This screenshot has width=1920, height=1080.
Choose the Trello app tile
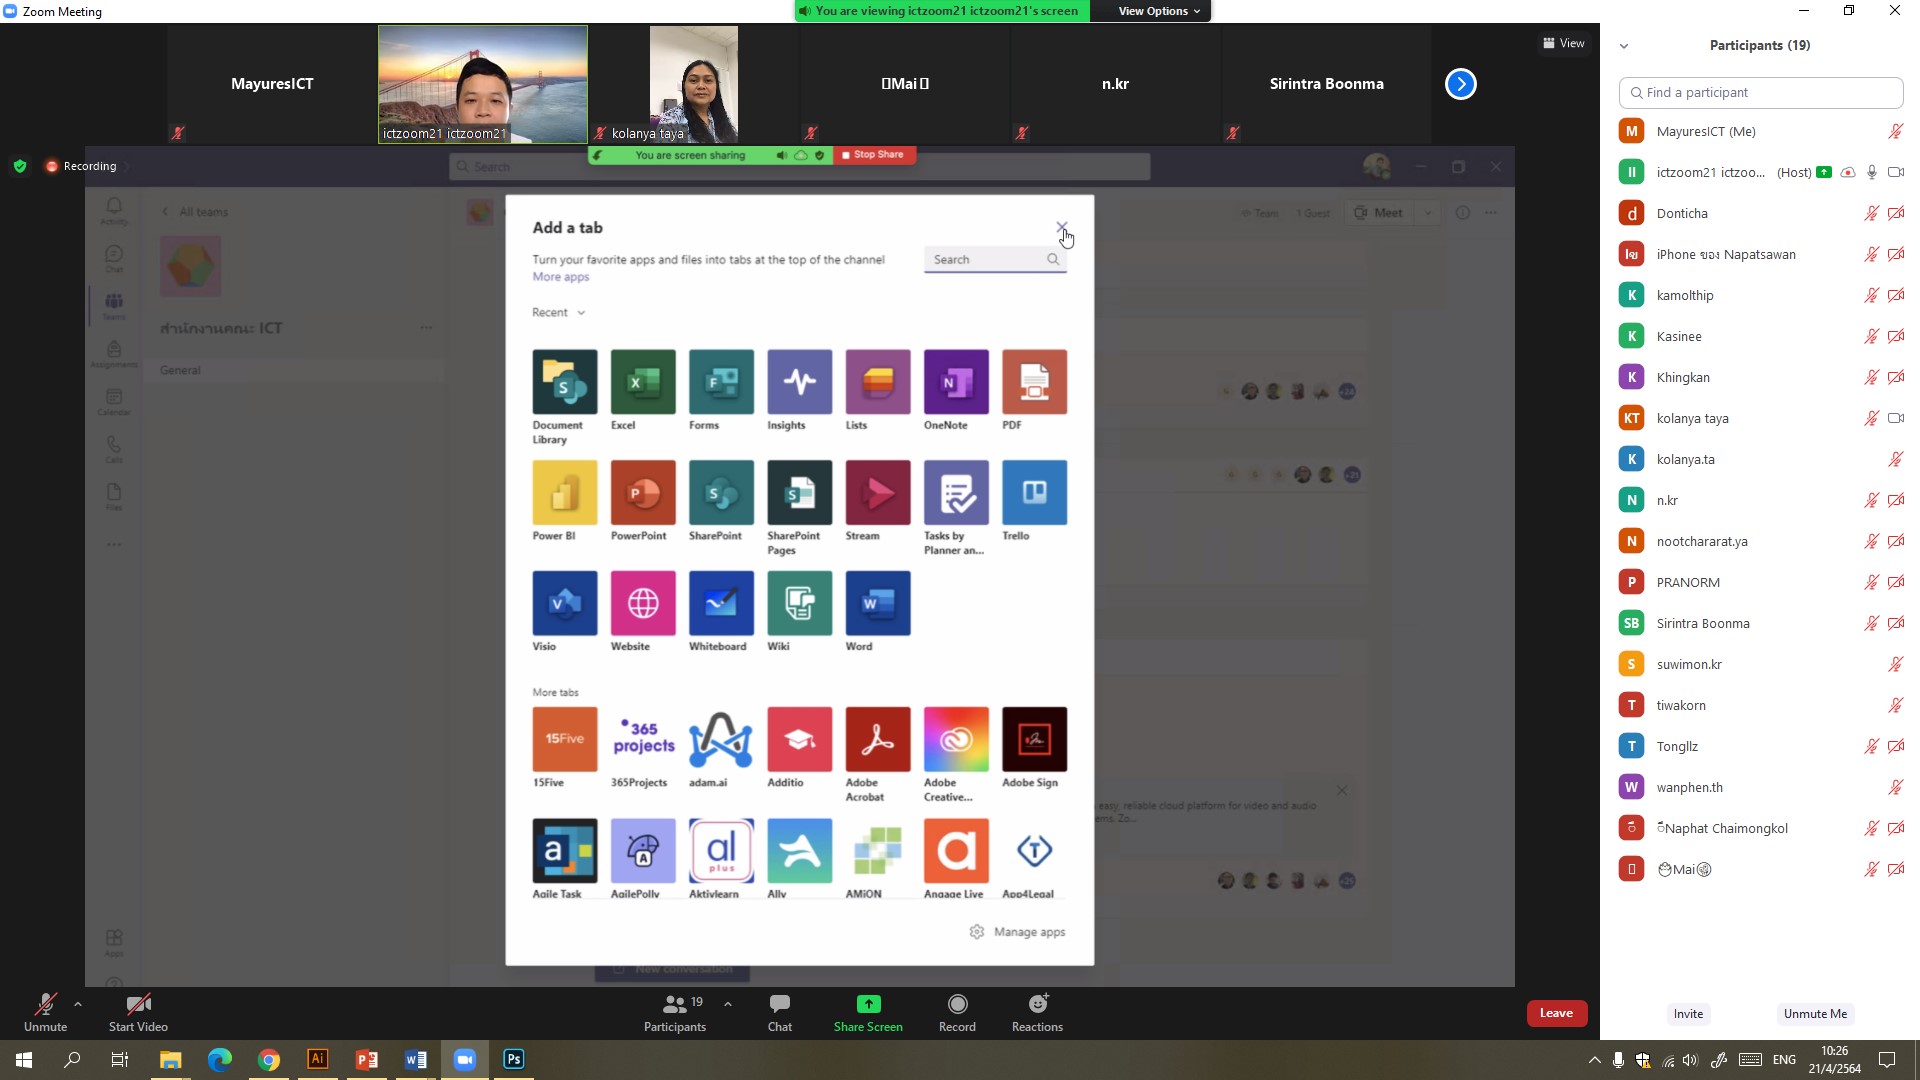(1034, 493)
